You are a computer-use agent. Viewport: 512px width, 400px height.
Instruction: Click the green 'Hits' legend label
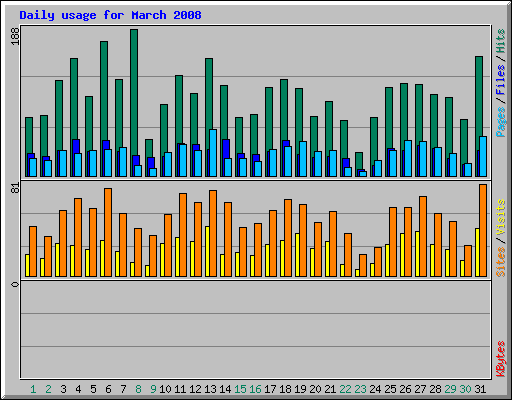pos(500,41)
